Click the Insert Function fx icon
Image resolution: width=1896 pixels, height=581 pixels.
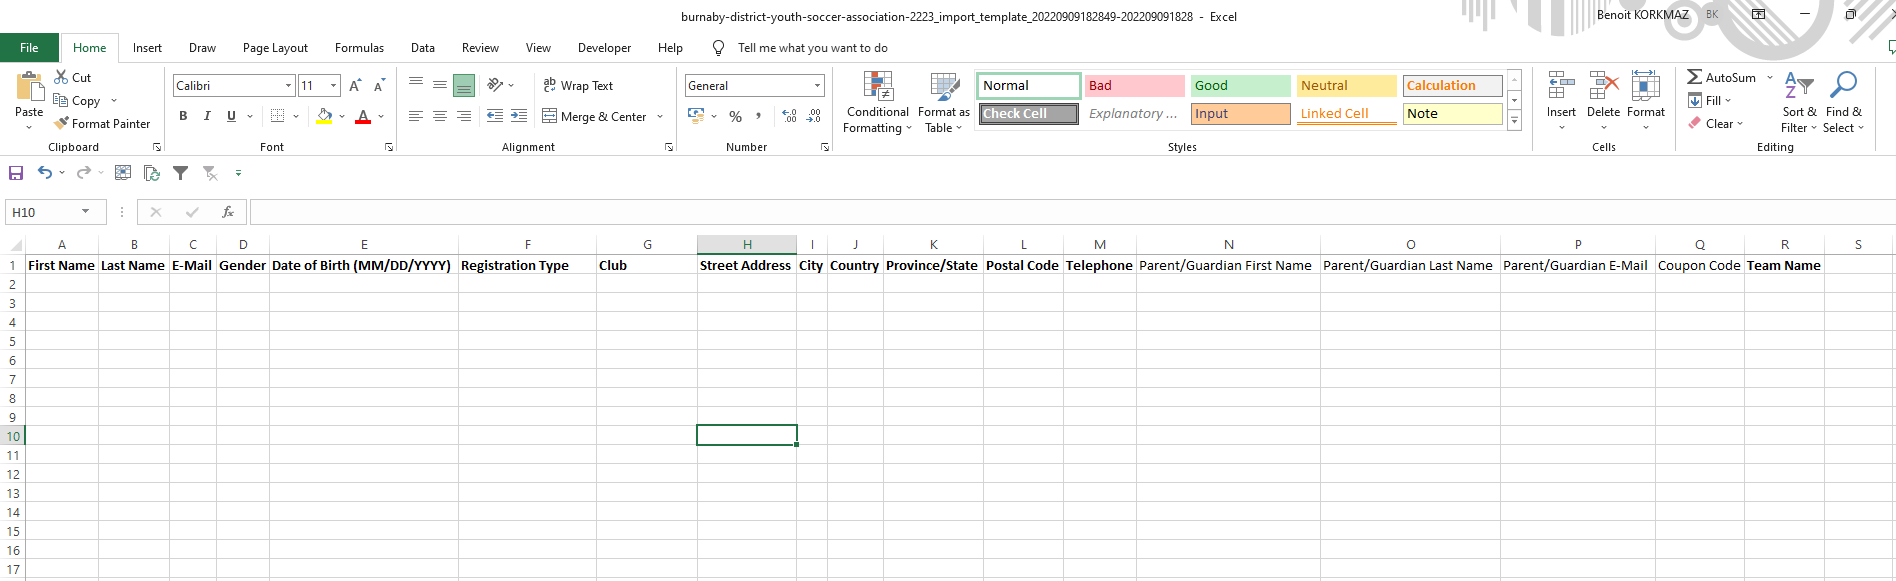228,212
